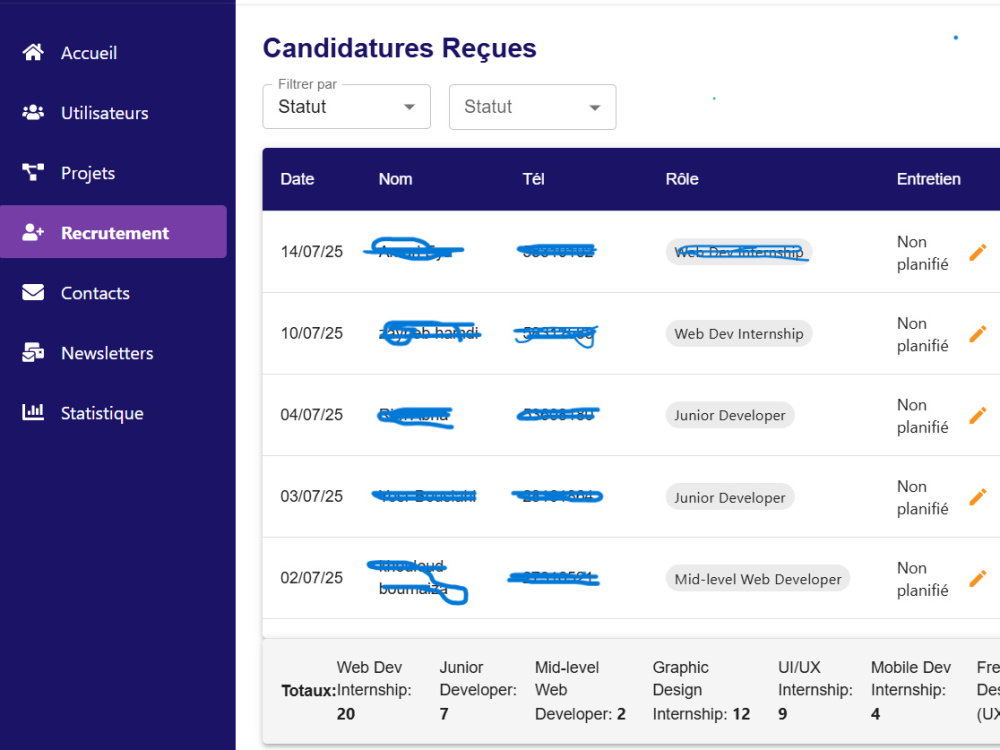The image size is (1000, 750).
Task: Click the Junior Developer chip for 03/07/25
Action: (730, 497)
